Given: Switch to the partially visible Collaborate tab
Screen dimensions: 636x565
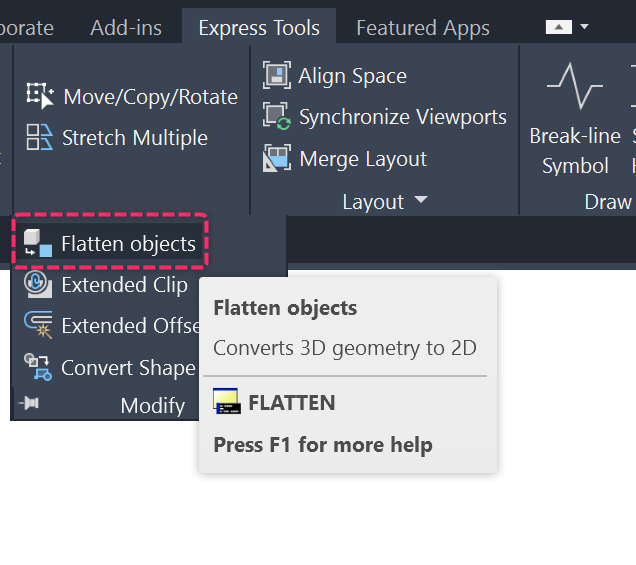Looking at the screenshot, I should 27,27.
